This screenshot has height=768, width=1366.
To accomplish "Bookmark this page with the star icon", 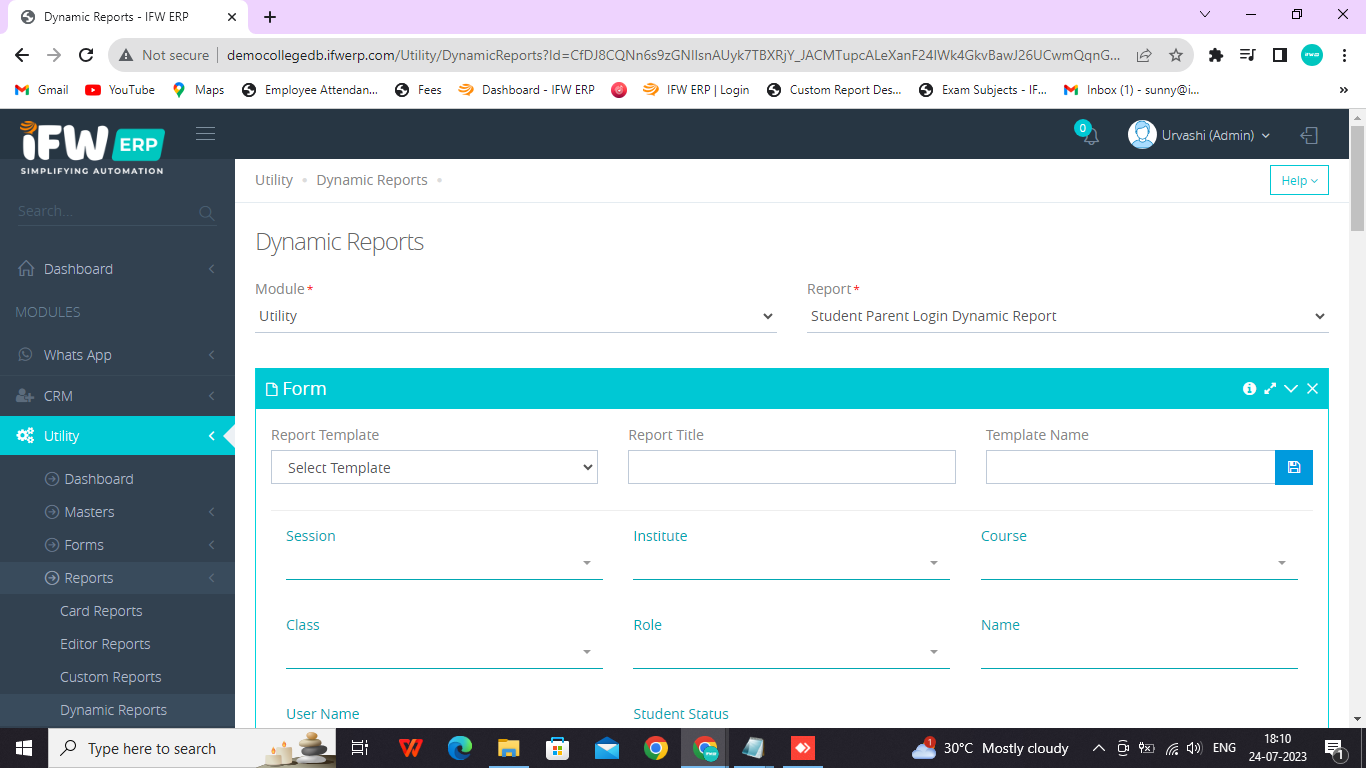I will coord(1176,55).
